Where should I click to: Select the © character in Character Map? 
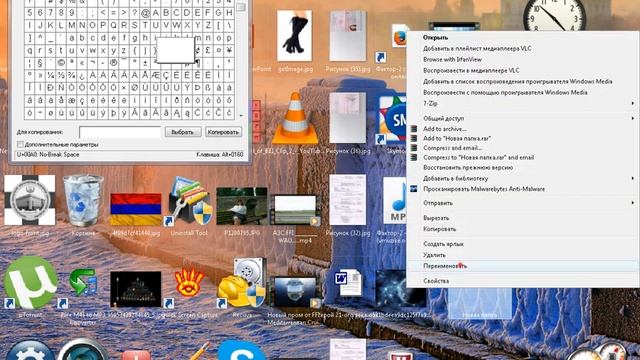pos(61,63)
